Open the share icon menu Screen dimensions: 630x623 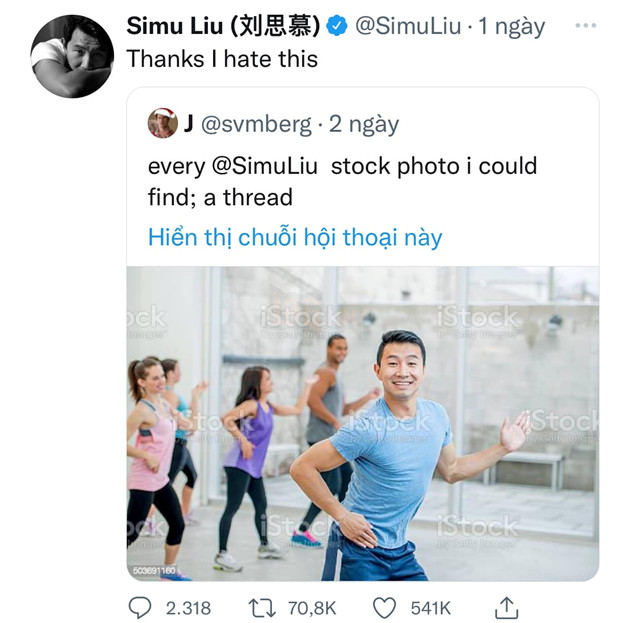click(x=507, y=607)
